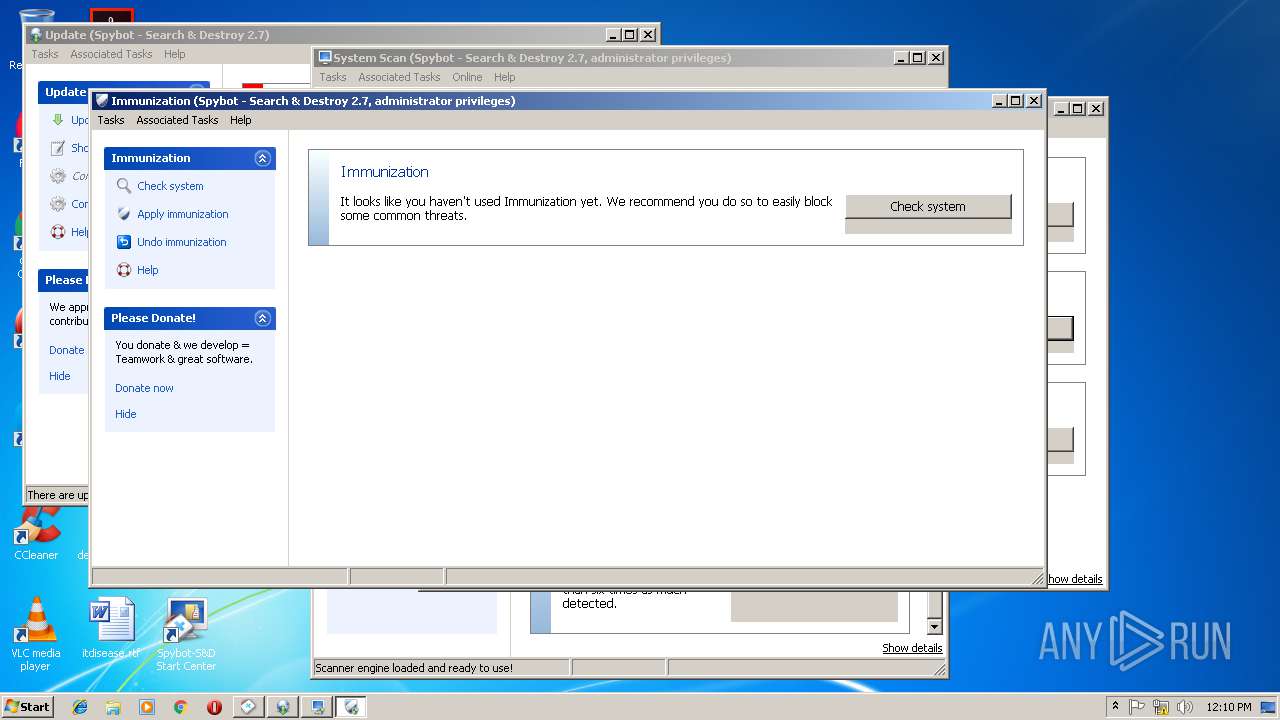1280x720 pixels.
Task: Click the second gear icon in Update window
Action: point(58,204)
